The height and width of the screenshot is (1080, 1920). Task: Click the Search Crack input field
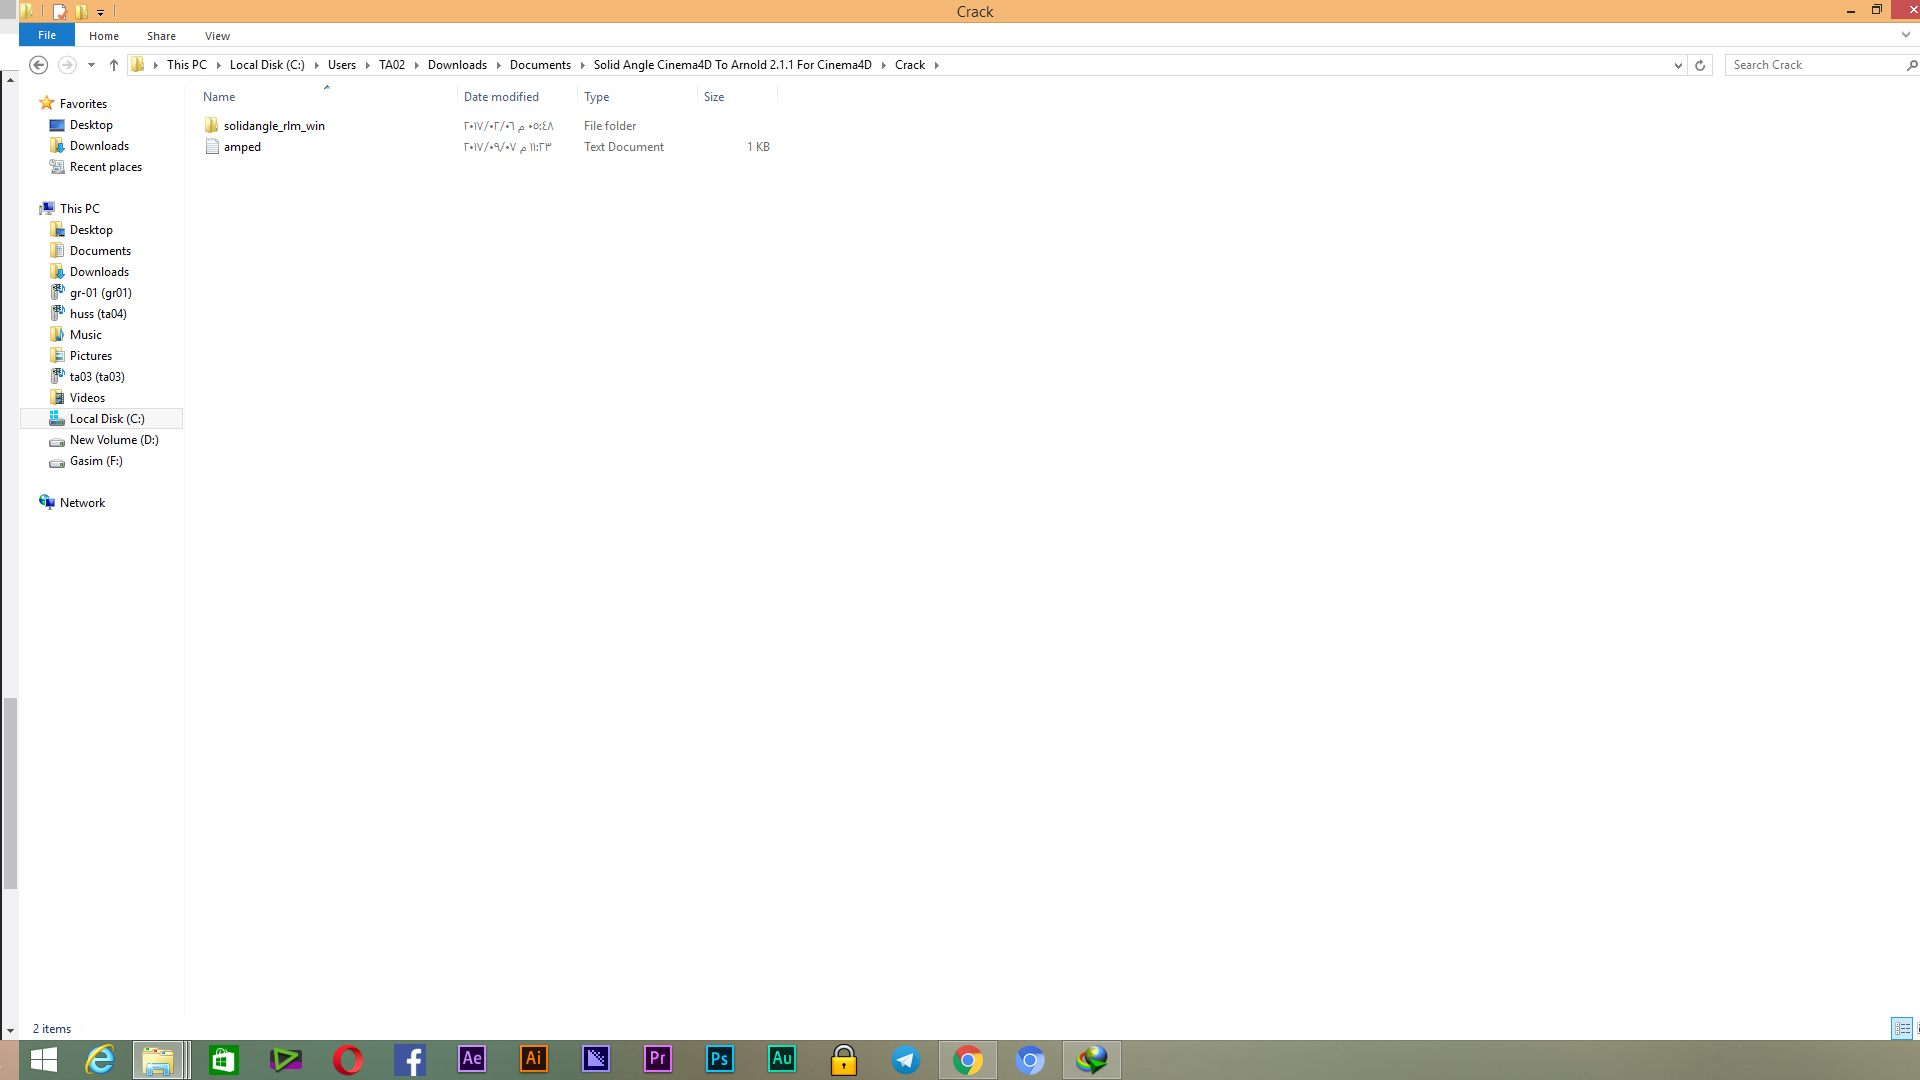point(1815,65)
